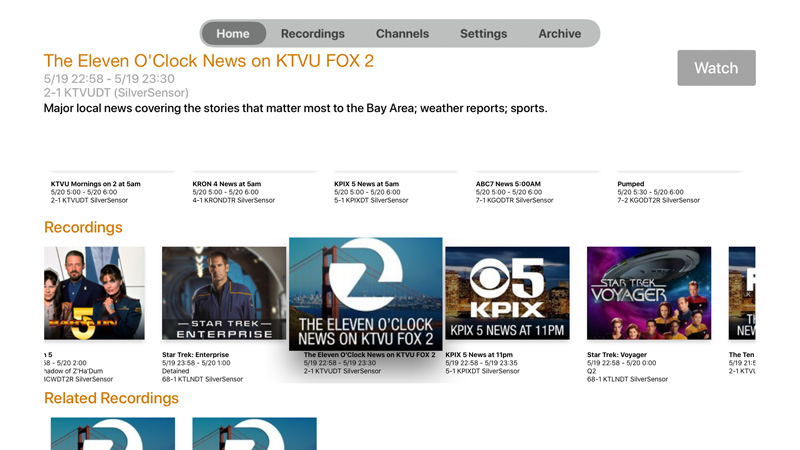The width and height of the screenshot is (800, 450).
Task: Click the Related Recordings section heading
Action: point(111,398)
